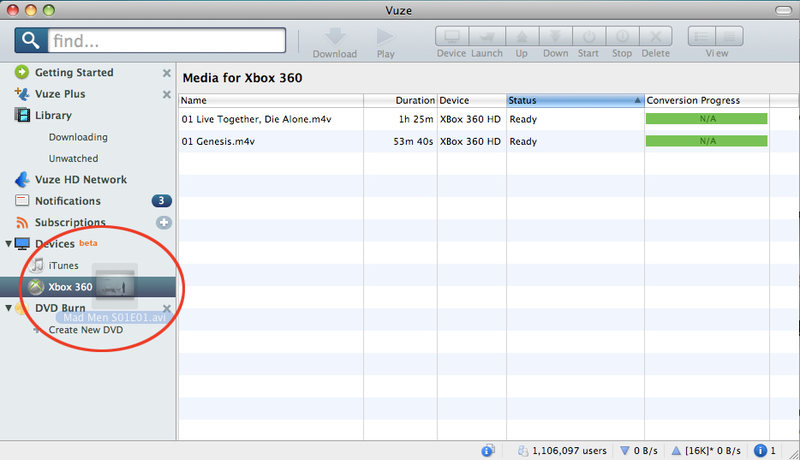Click the Device toolbar icon
The width and height of the screenshot is (800, 460).
452,36
